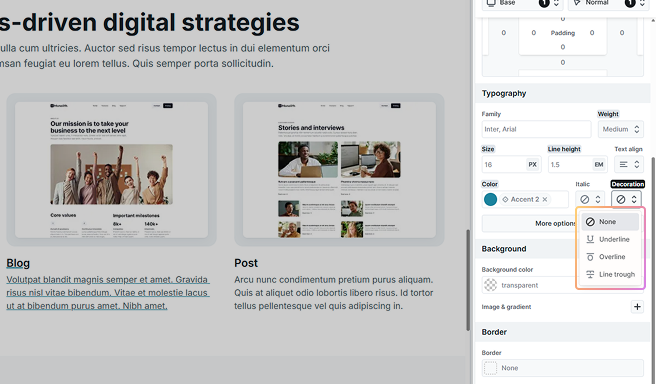Viewport: 656px width, 384px height.
Task: Choose Overline text decoration
Action: (610, 257)
